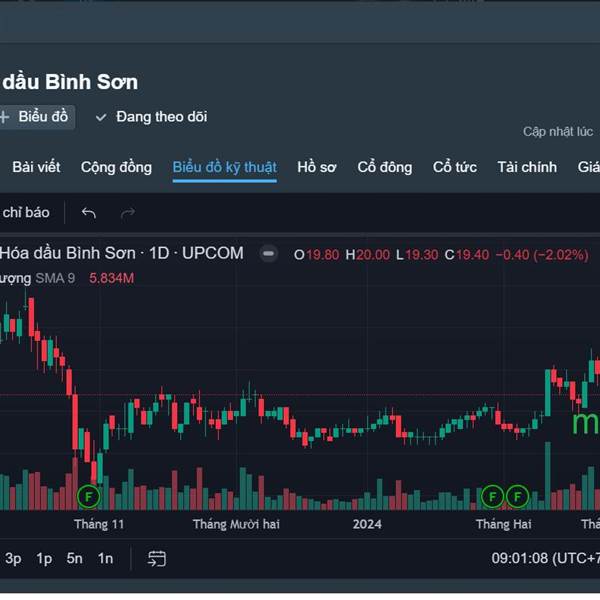Open the Cổ tức tab
The width and height of the screenshot is (600, 600).
coord(455,167)
